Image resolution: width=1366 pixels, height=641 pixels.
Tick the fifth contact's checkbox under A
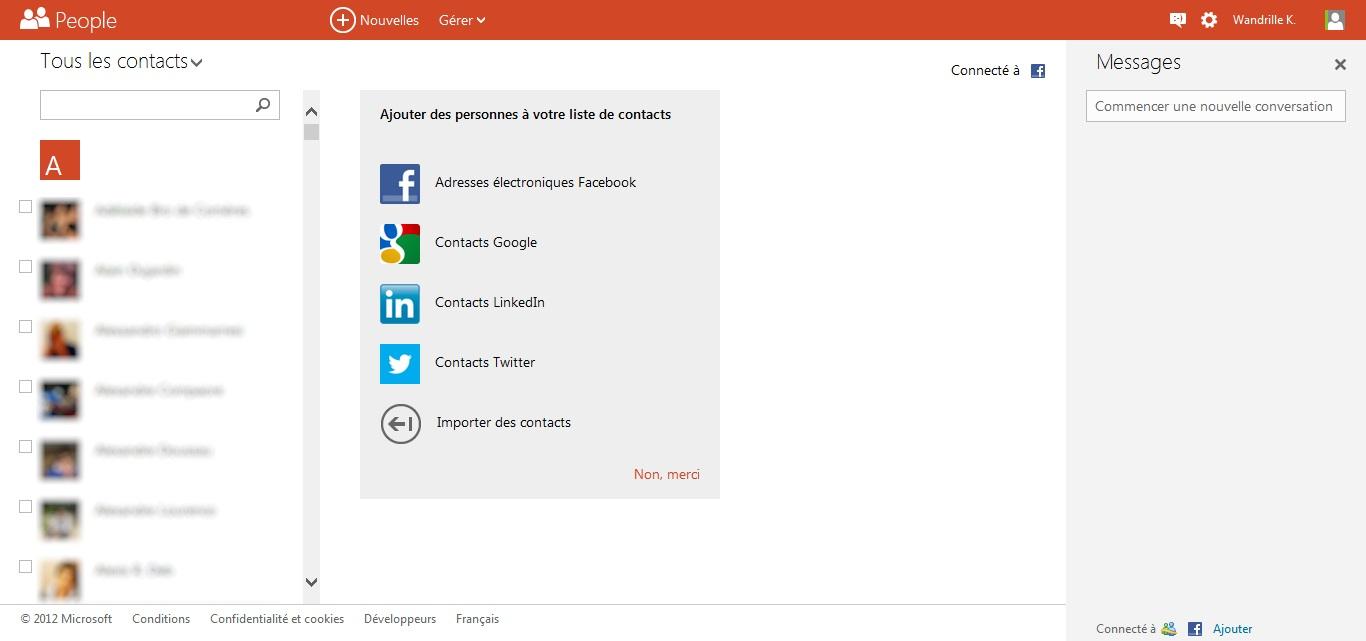coord(26,447)
